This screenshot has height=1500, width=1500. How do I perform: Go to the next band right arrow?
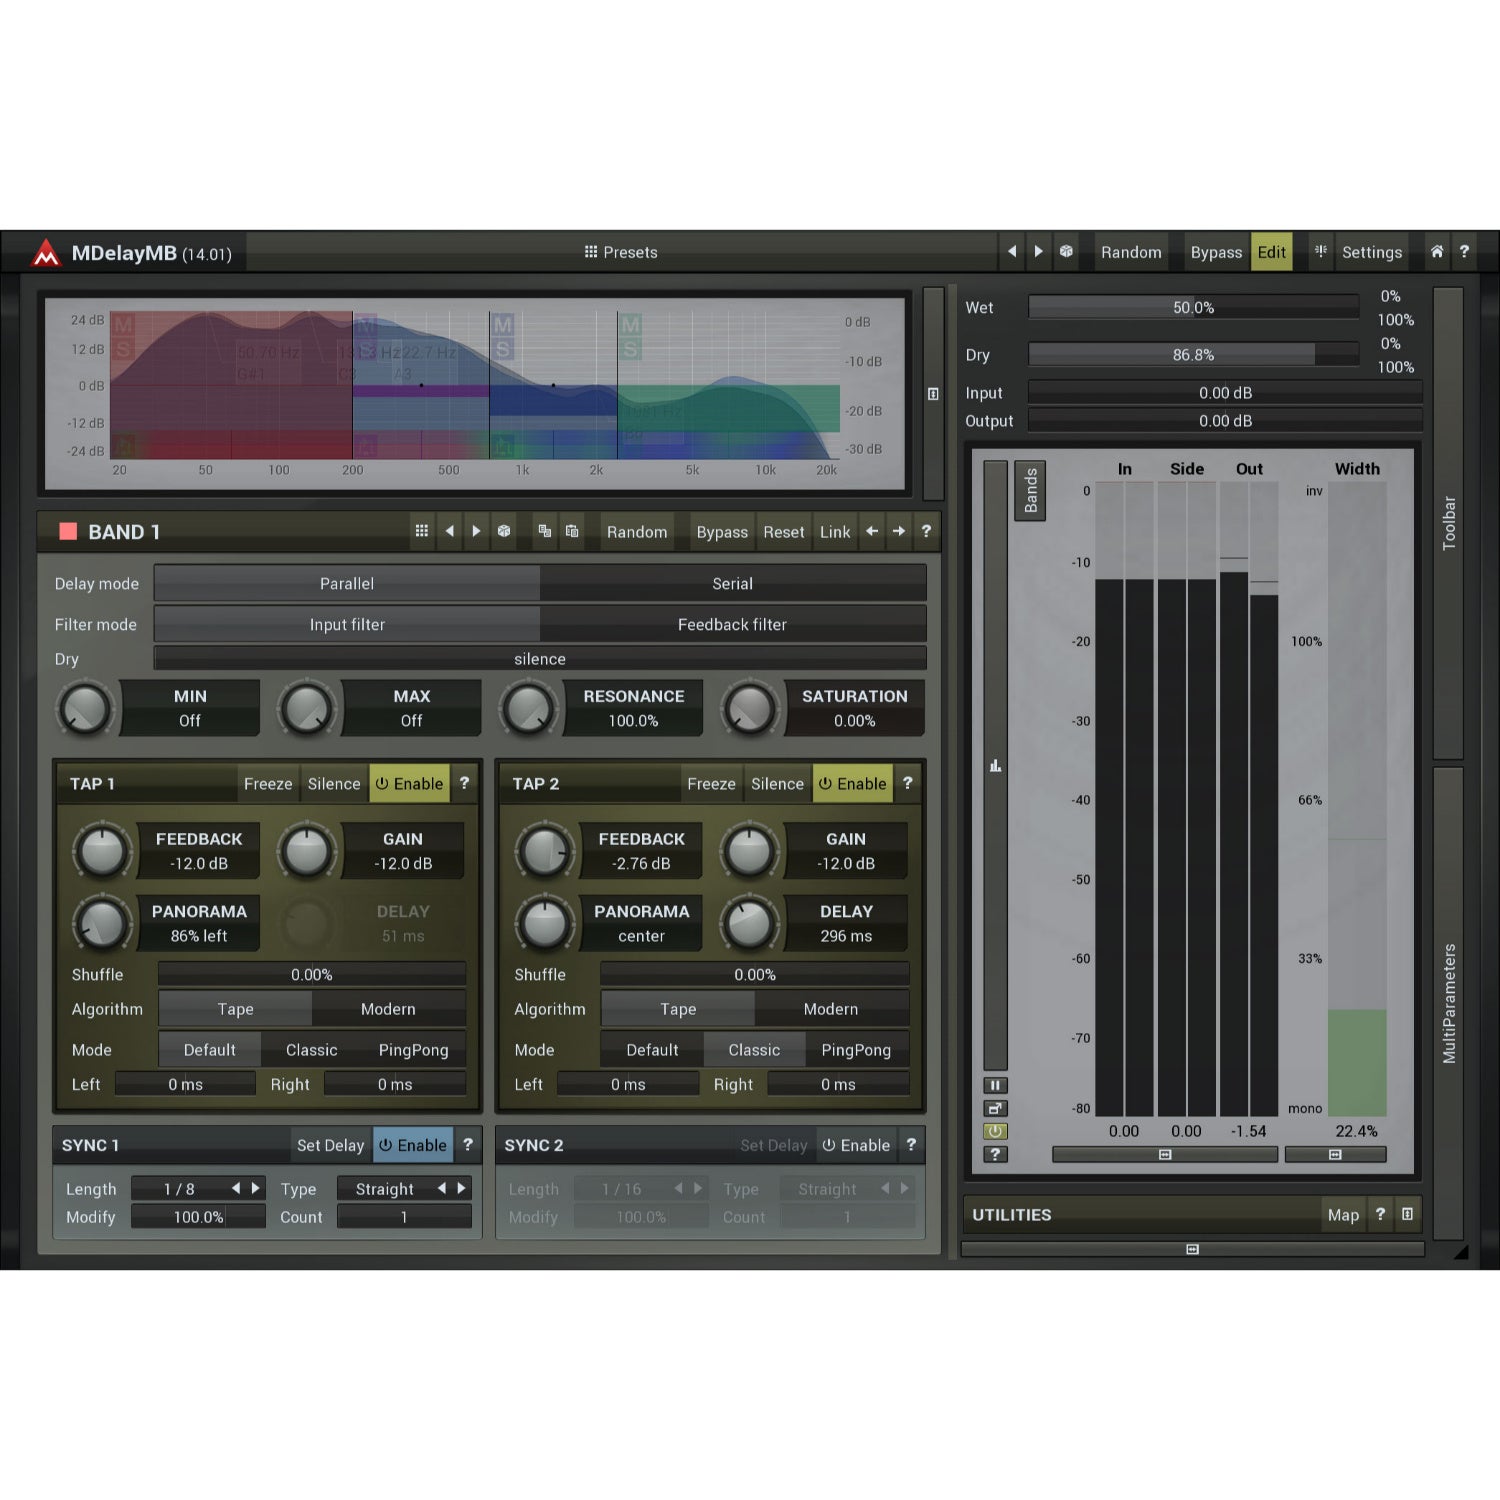(899, 531)
